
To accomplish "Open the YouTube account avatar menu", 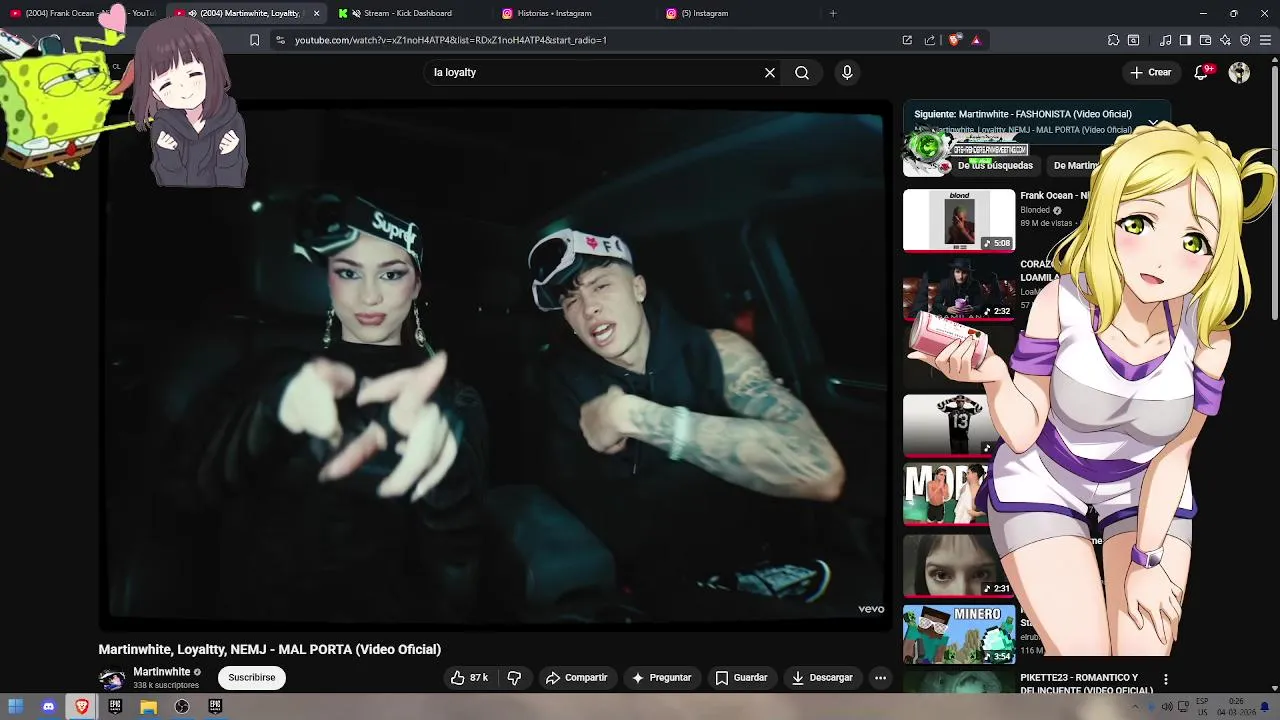I will coord(1239,72).
